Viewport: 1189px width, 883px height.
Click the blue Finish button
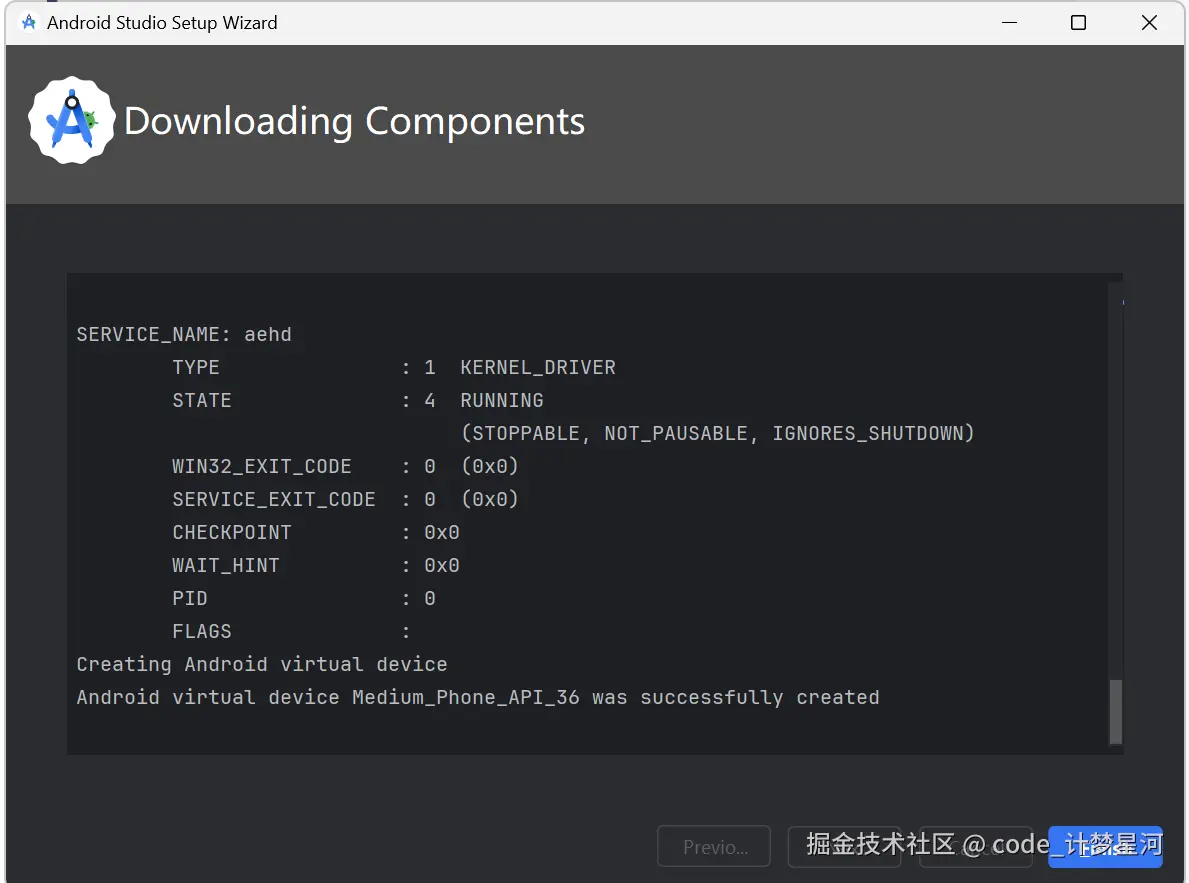(1105, 846)
